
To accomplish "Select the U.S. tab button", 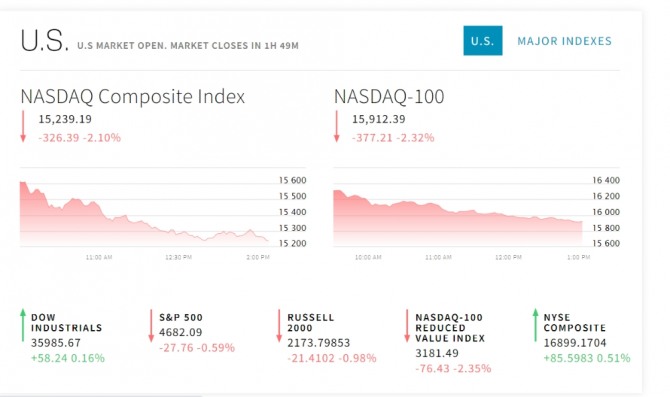I will point(483,41).
